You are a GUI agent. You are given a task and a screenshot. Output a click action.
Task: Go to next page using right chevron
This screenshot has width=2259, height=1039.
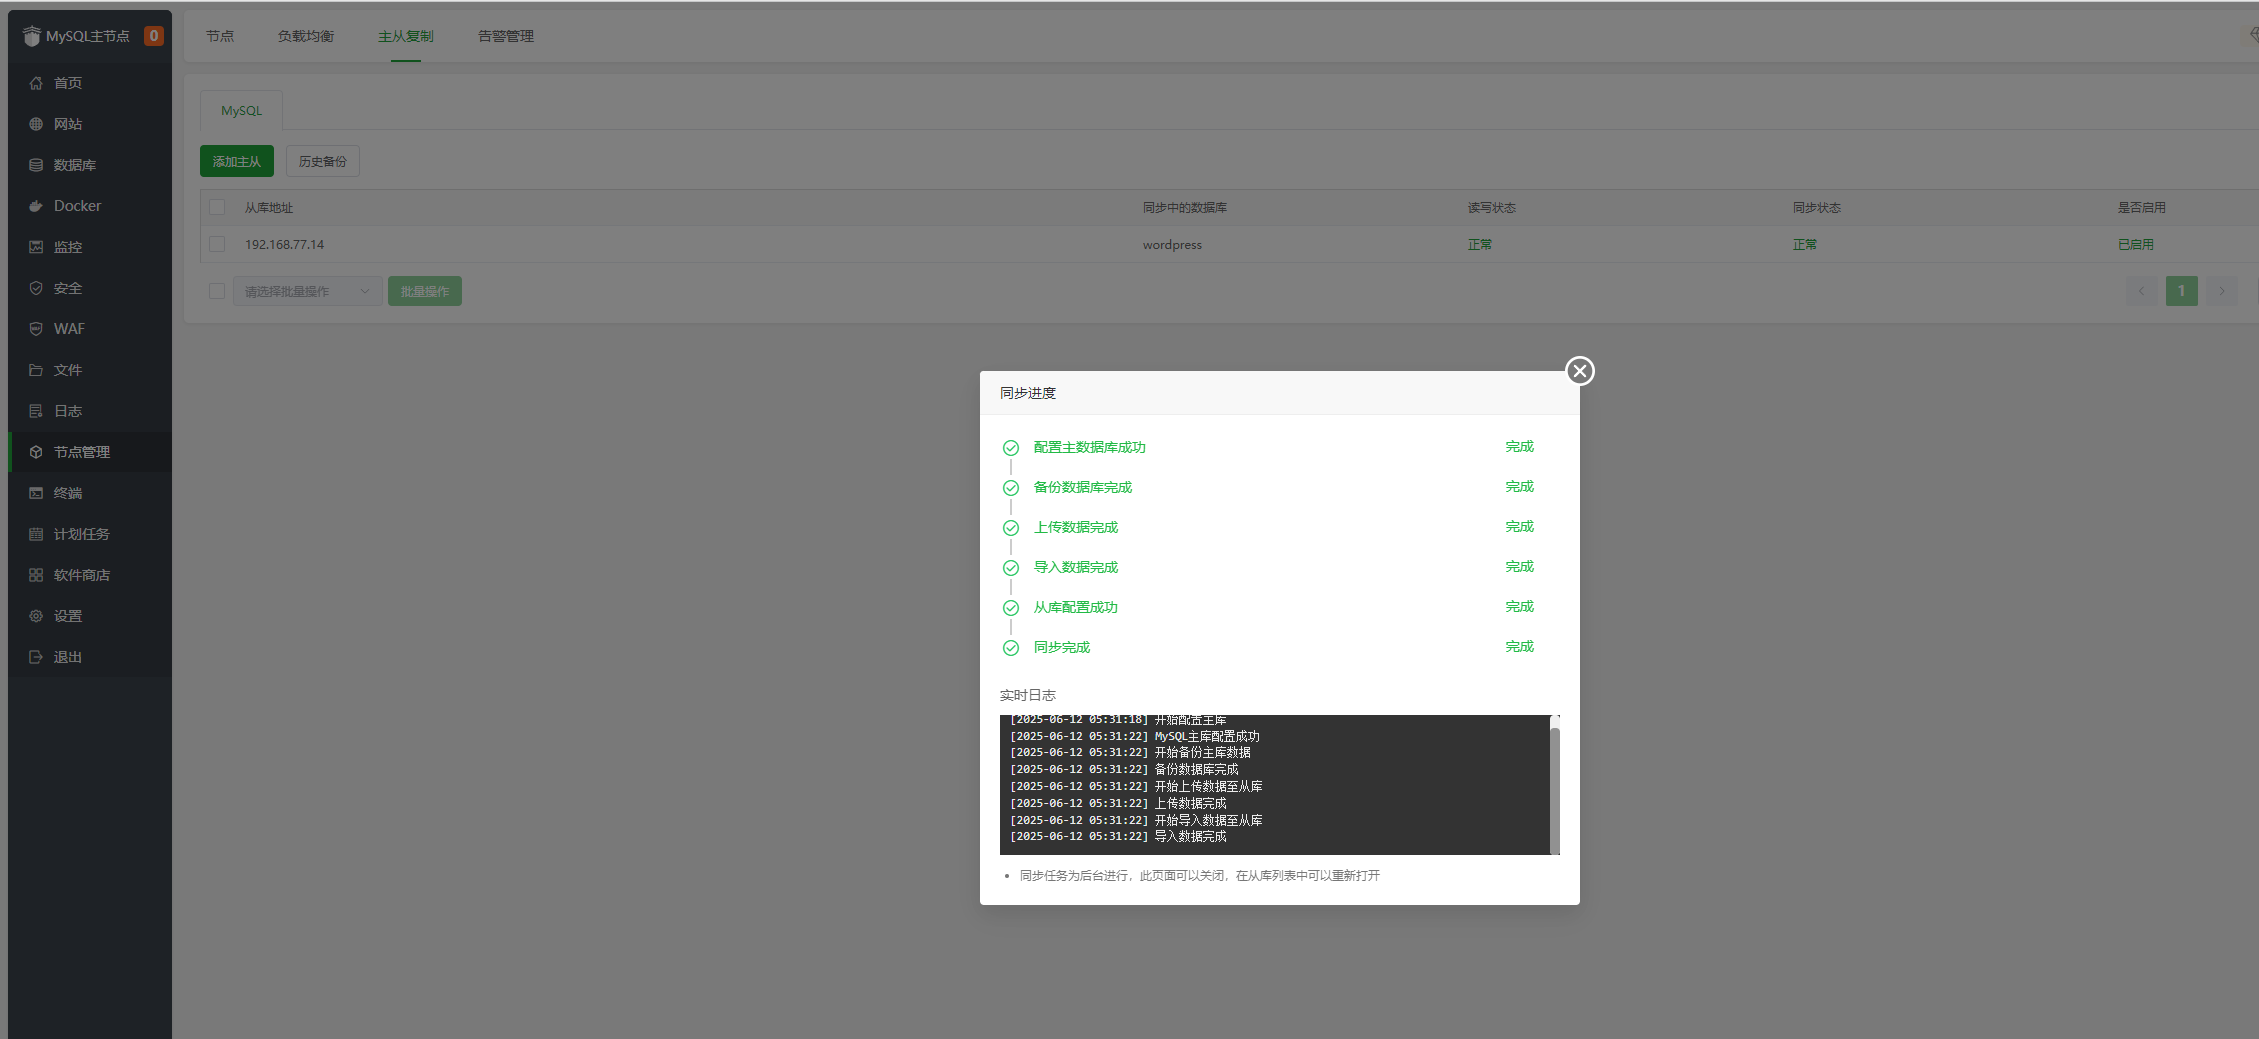click(2221, 291)
